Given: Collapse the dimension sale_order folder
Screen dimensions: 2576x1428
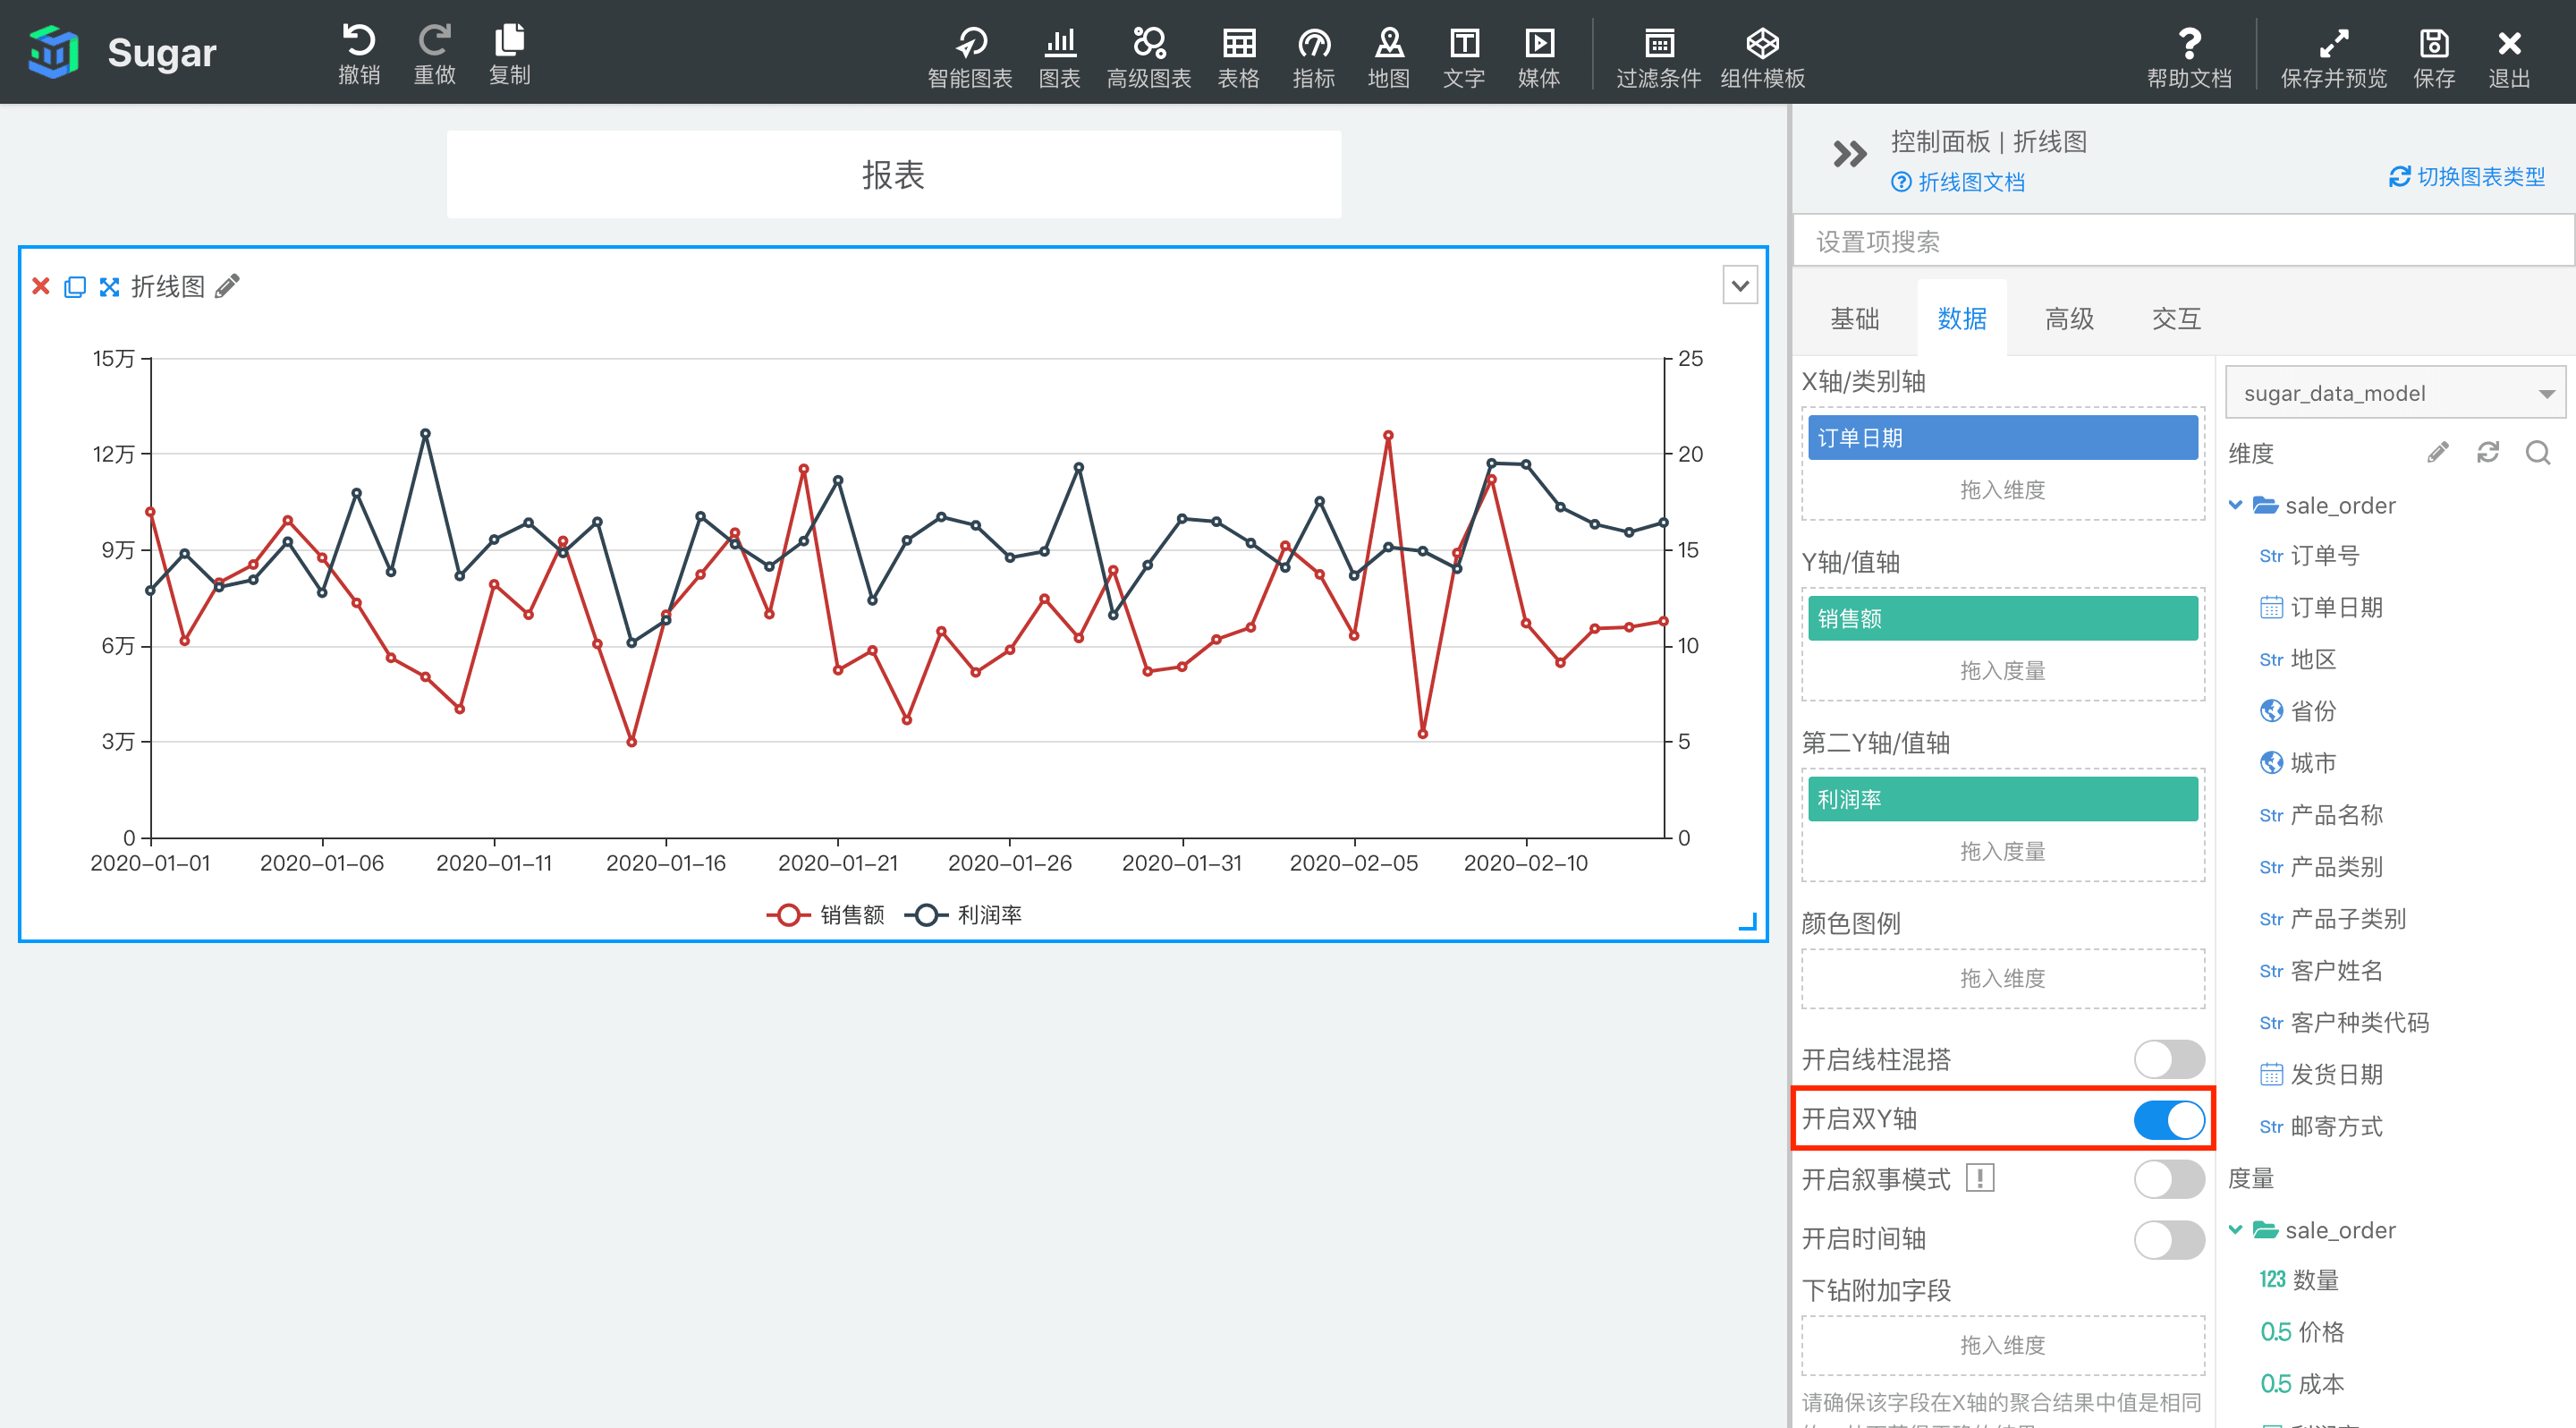Looking at the screenshot, I should pos(2236,505).
